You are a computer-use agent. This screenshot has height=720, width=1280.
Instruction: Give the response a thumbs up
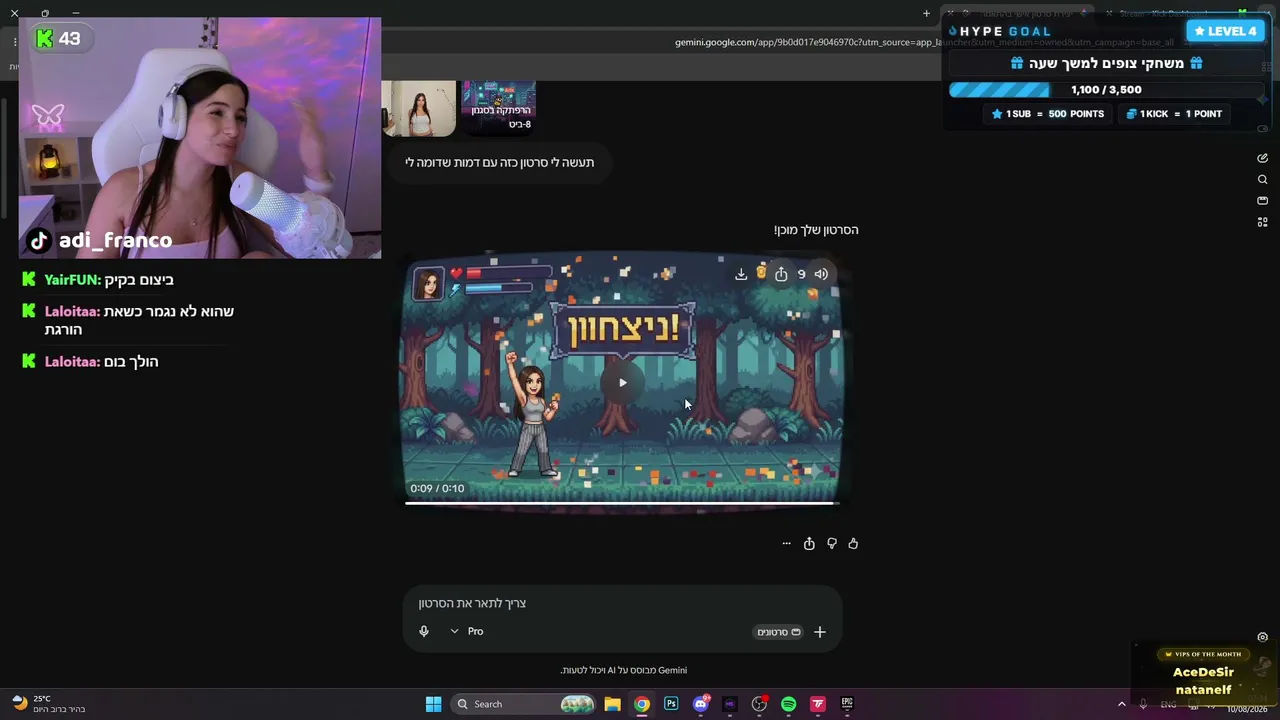pos(853,544)
